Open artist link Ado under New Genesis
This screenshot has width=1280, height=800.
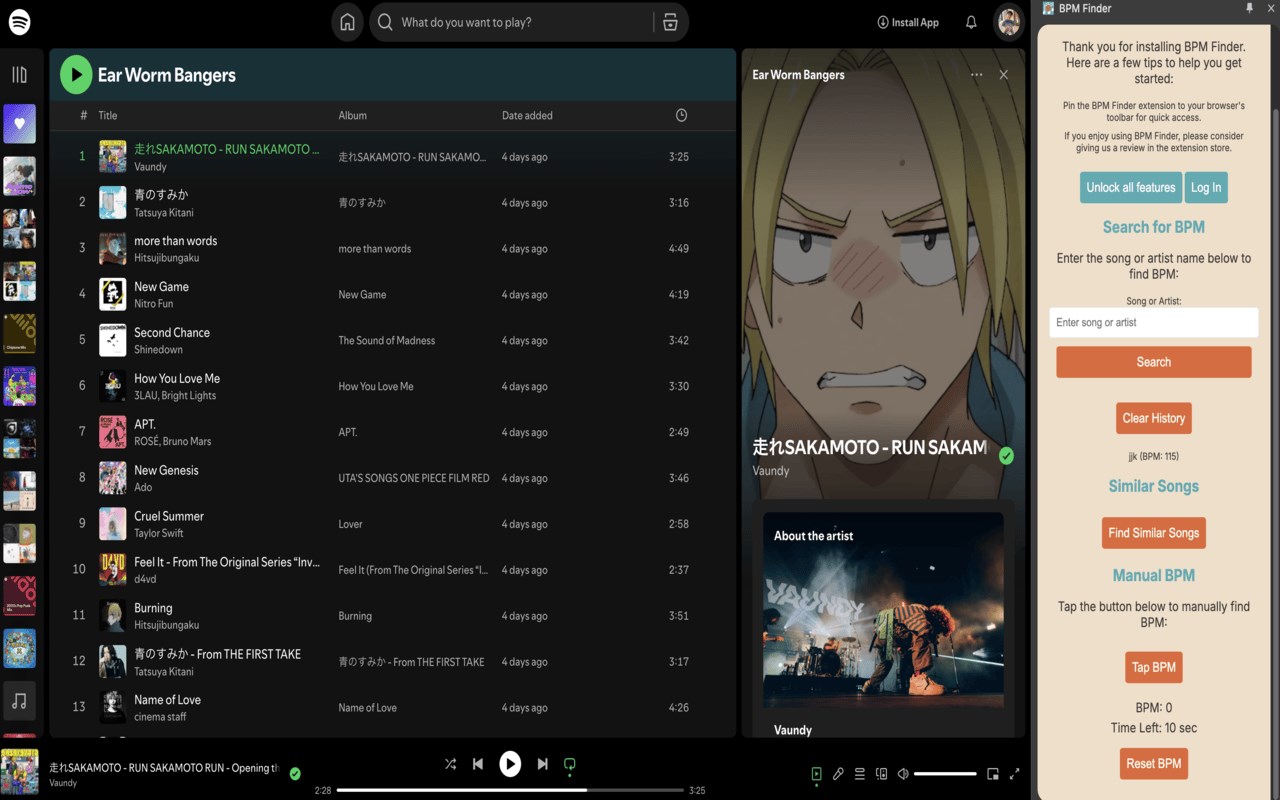pos(143,487)
